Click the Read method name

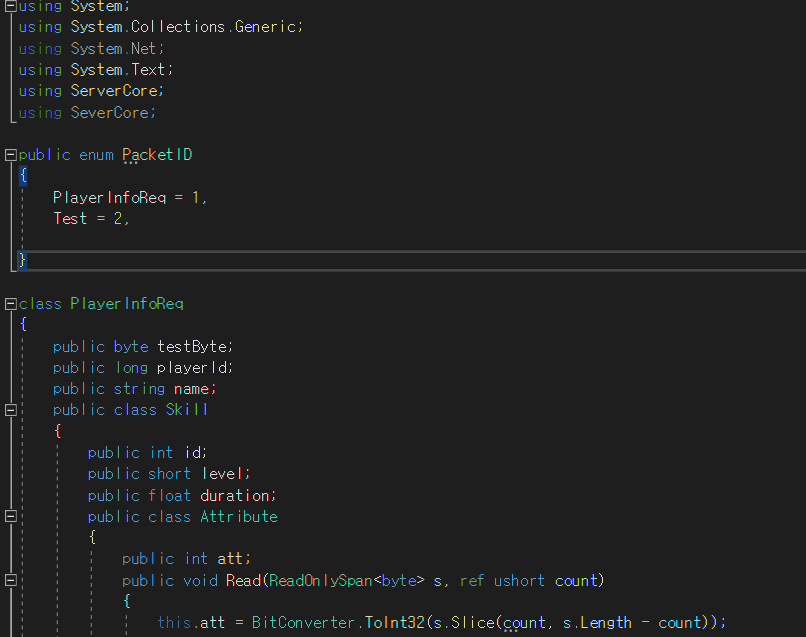[244, 580]
